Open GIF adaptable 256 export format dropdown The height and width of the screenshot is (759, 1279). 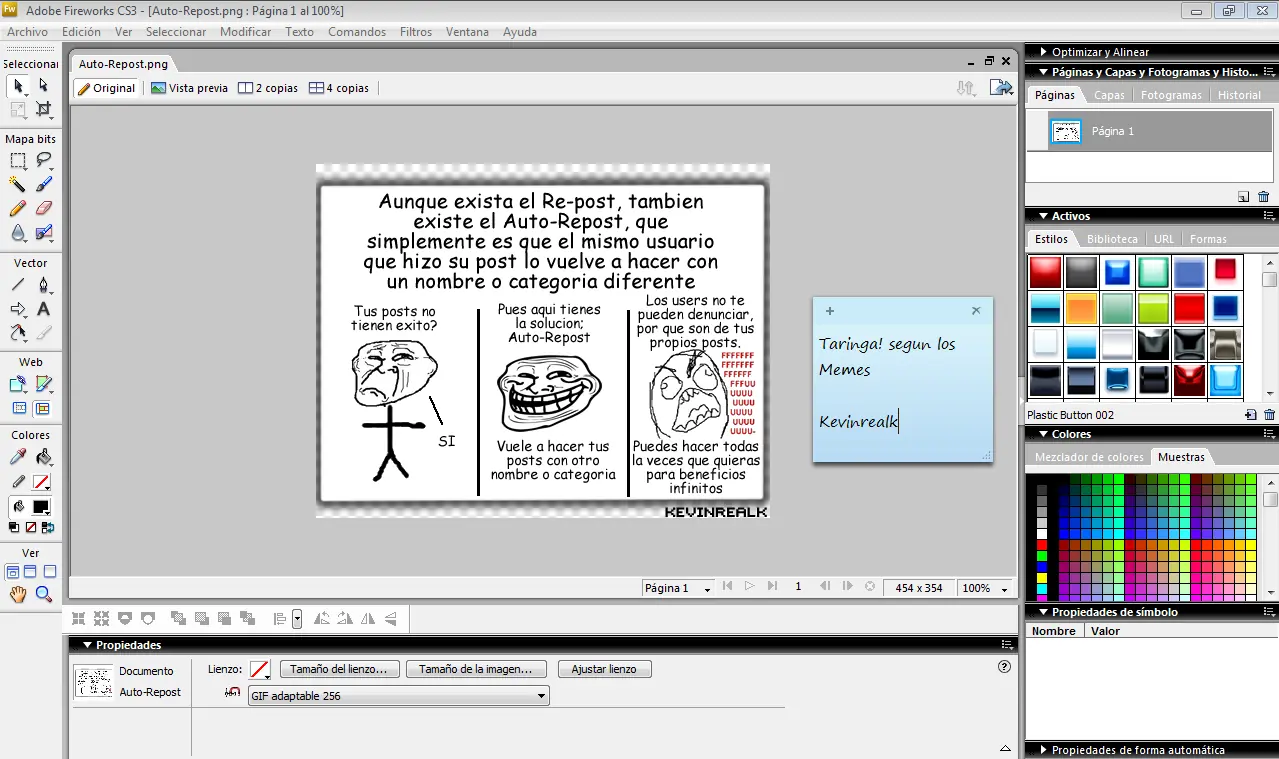(x=398, y=696)
